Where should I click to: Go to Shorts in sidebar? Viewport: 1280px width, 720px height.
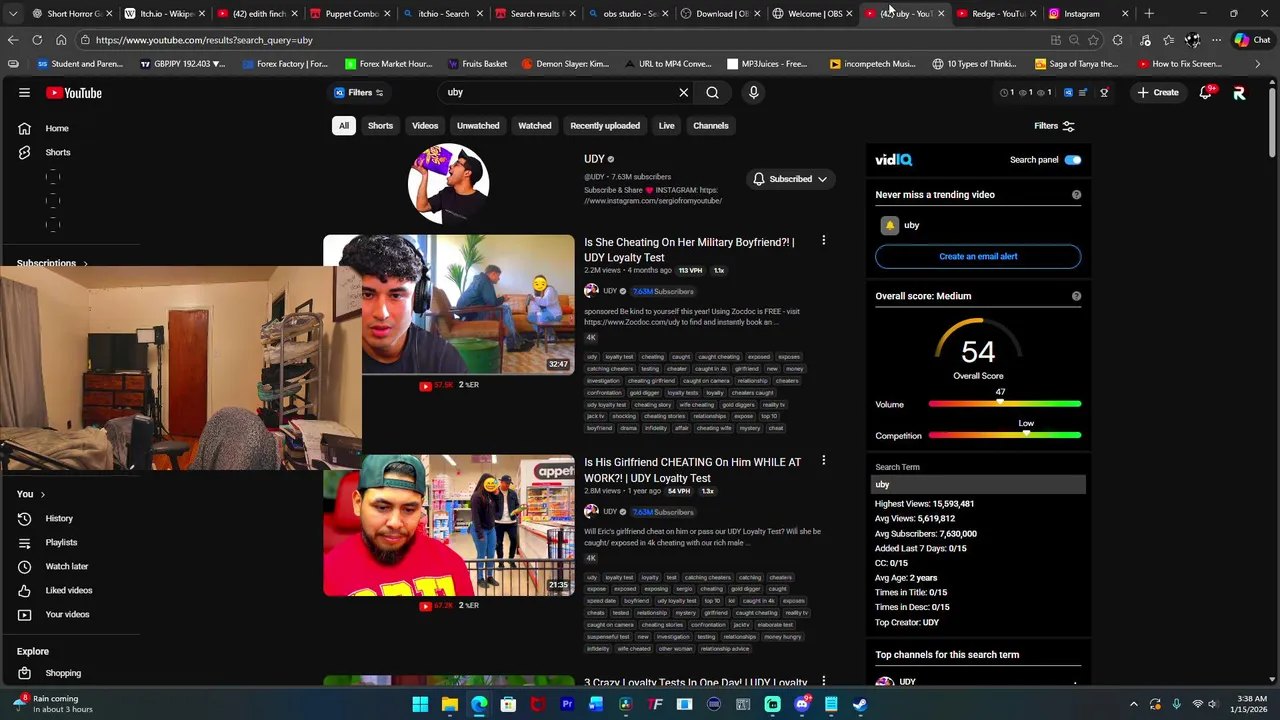(58, 152)
